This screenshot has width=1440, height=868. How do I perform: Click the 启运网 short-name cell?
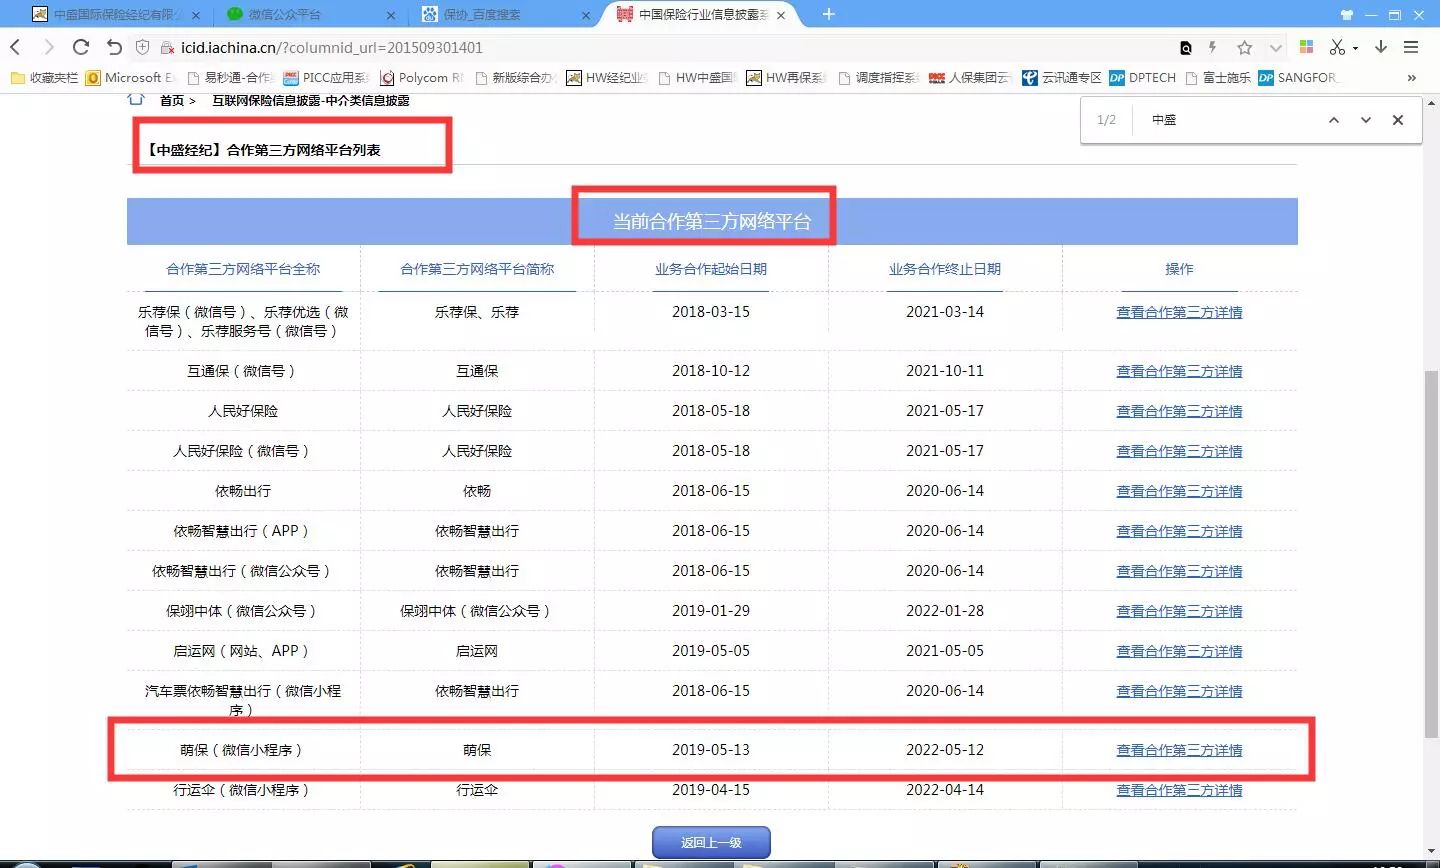[477, 651]
